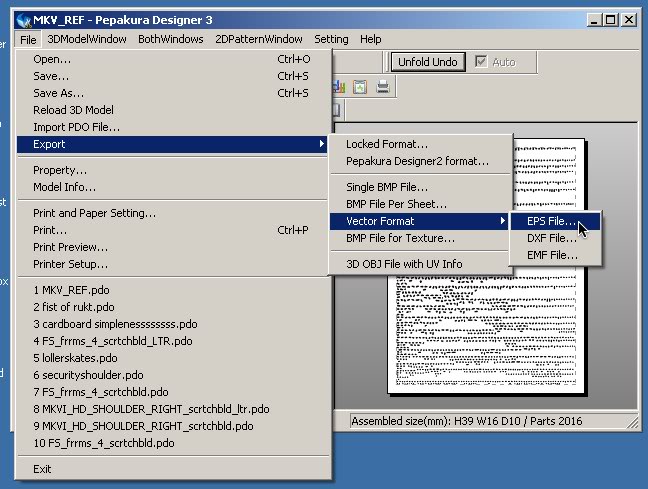Image resolution: width=648 pixels, height=489 pixels.
Task: Open Property... menu entry
Action: click(172, 170)
